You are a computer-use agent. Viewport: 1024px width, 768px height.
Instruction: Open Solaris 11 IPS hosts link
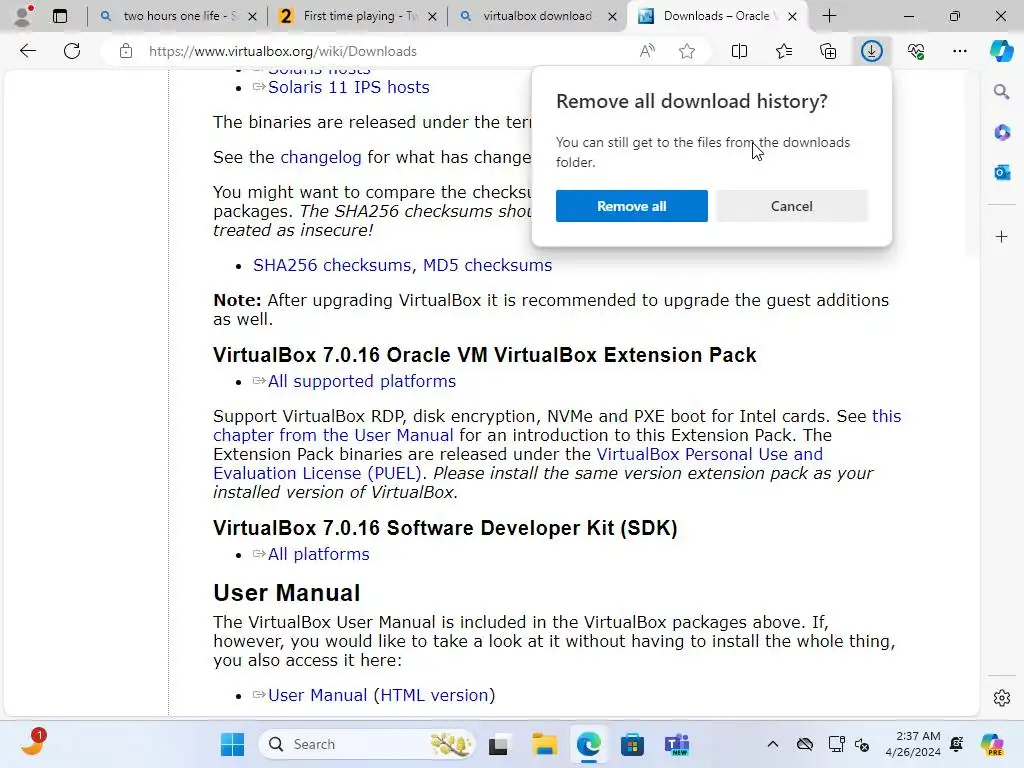click(x=348, y=87)
